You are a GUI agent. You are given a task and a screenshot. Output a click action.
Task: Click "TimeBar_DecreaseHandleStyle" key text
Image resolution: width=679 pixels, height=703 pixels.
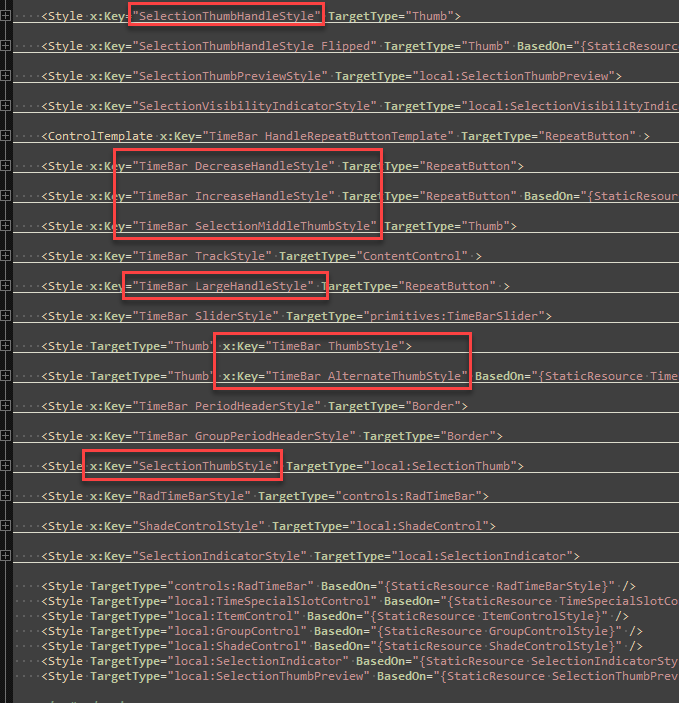[234, 166]
